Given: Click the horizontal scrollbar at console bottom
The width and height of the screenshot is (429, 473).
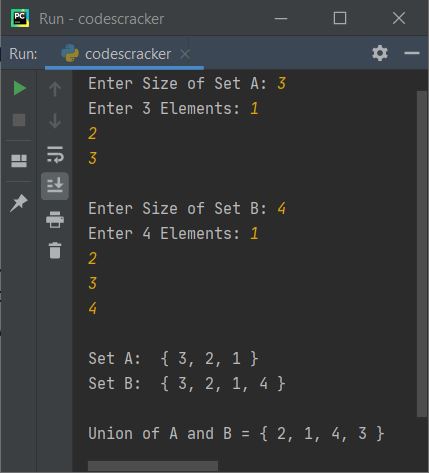Looking at the screenshot, I should click(153, 466).
